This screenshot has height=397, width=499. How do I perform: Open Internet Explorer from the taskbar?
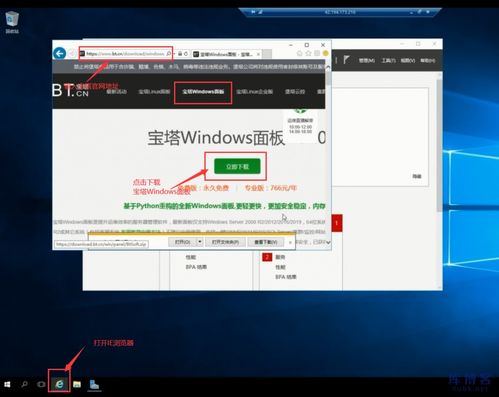[x=59, y=384]
